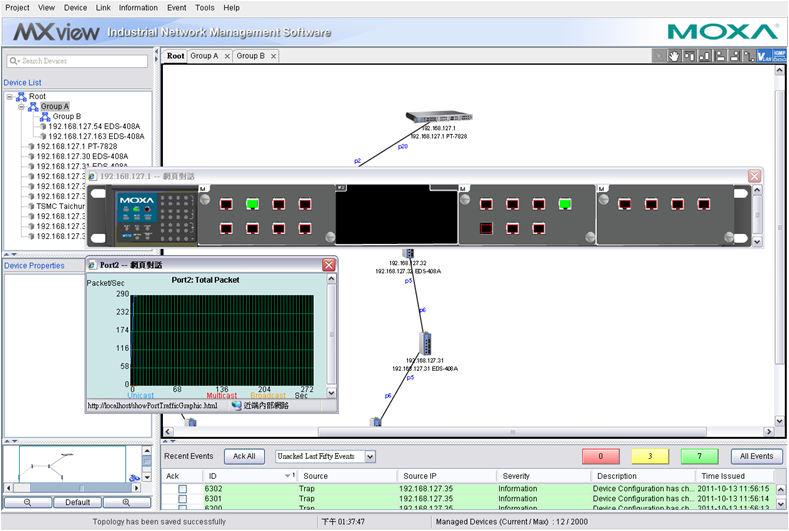Switch to the Root tab
The height and width of the screenshot is (531, 789).
point(175,56)
